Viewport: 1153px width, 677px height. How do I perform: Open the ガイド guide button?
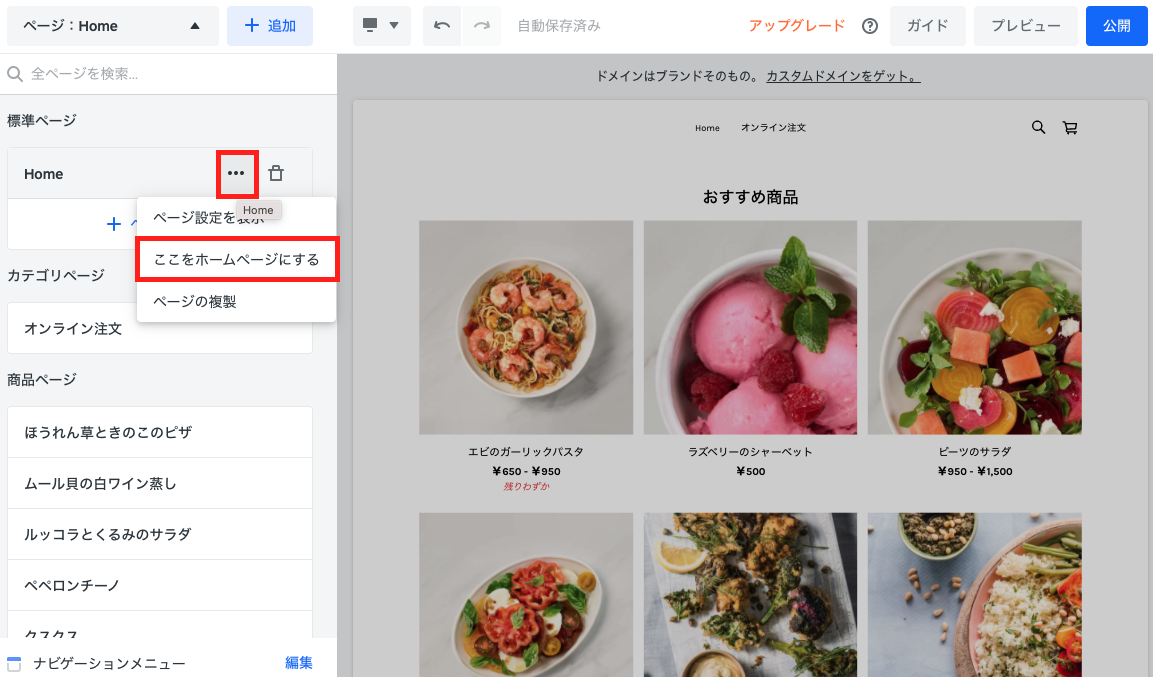click(x=927, y=26)
